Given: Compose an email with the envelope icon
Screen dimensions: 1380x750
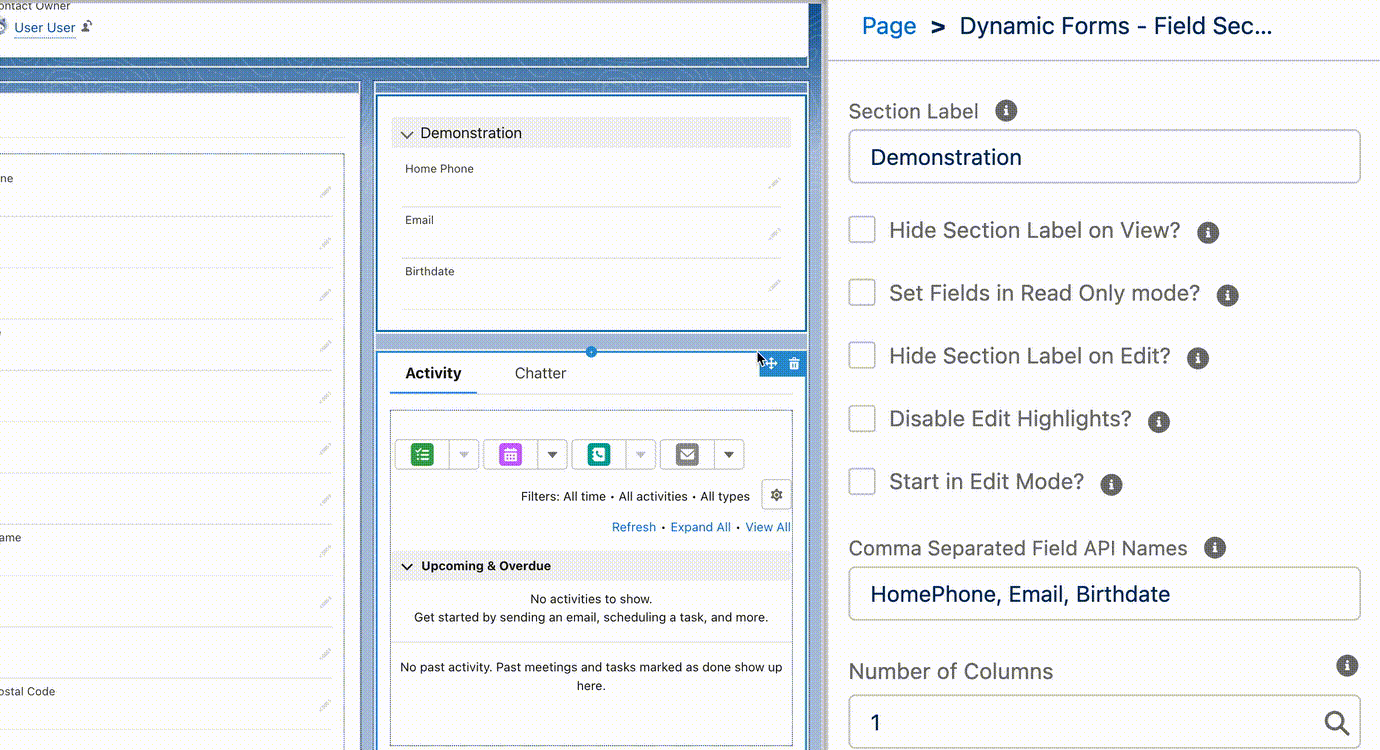Looking at the screenshot, I should (x=686, y=454).
